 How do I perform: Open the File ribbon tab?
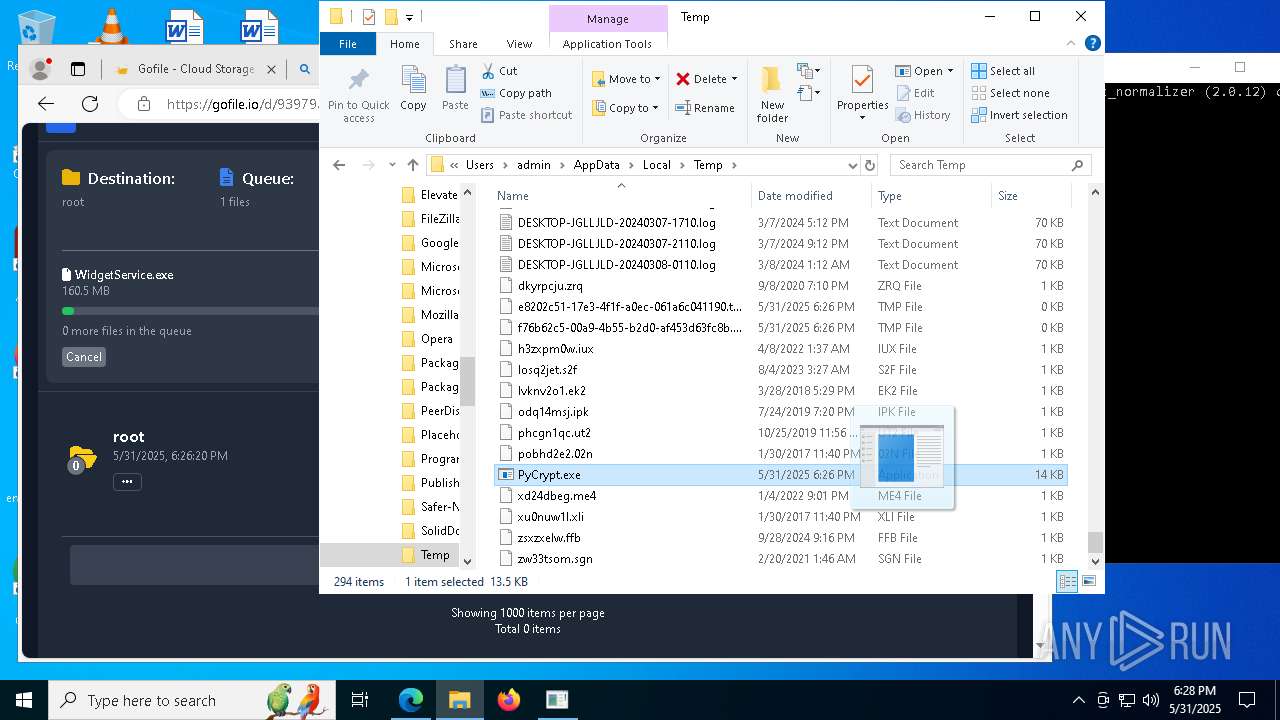pyautogui.click(x=348, y=44)
